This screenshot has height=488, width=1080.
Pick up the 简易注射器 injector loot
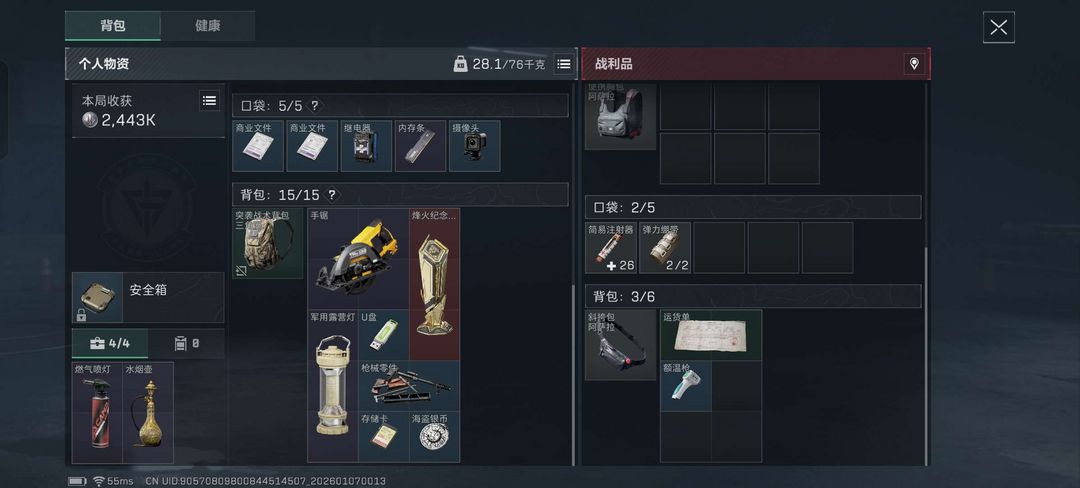point(610,247)
